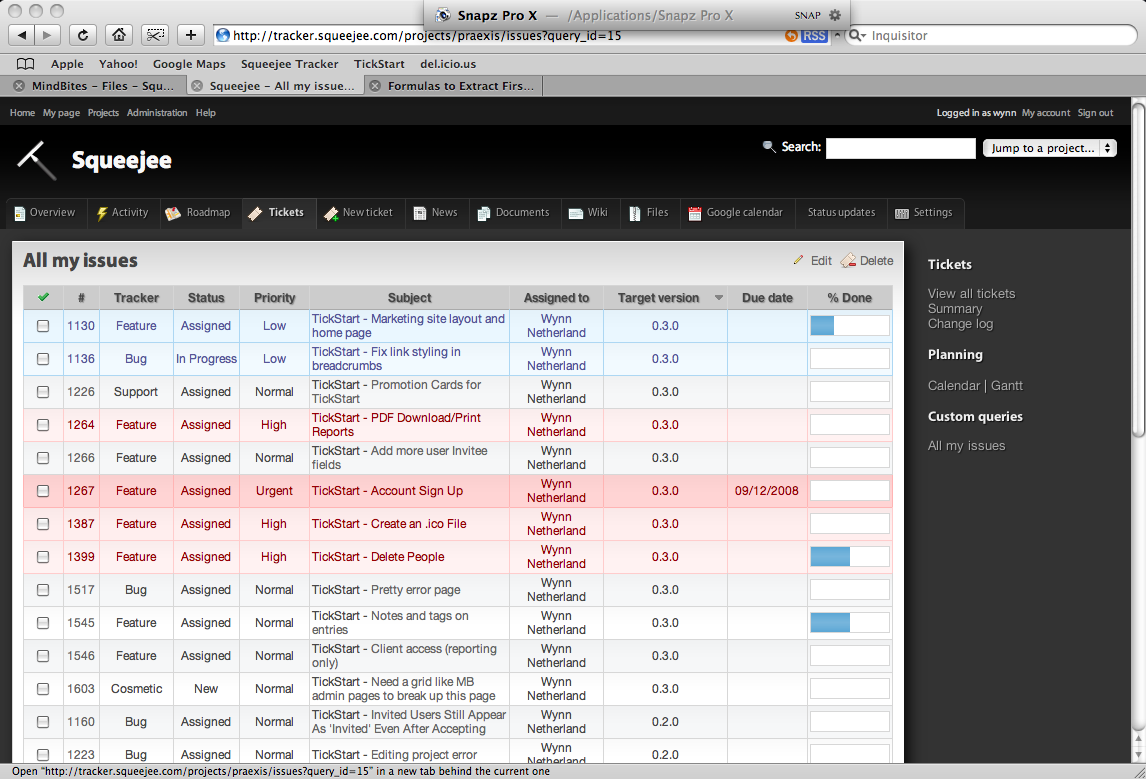This screenshot has width=1146, height=779.
Task: Open the My page menu item
Action: point(61,113)
